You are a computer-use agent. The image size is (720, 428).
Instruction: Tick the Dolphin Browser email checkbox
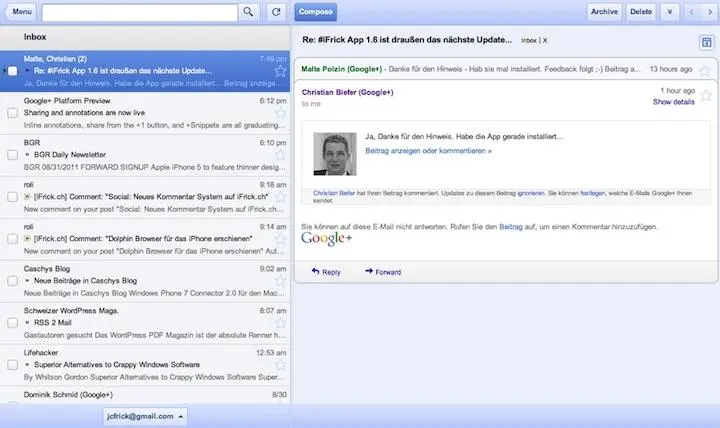coord(12,239)
